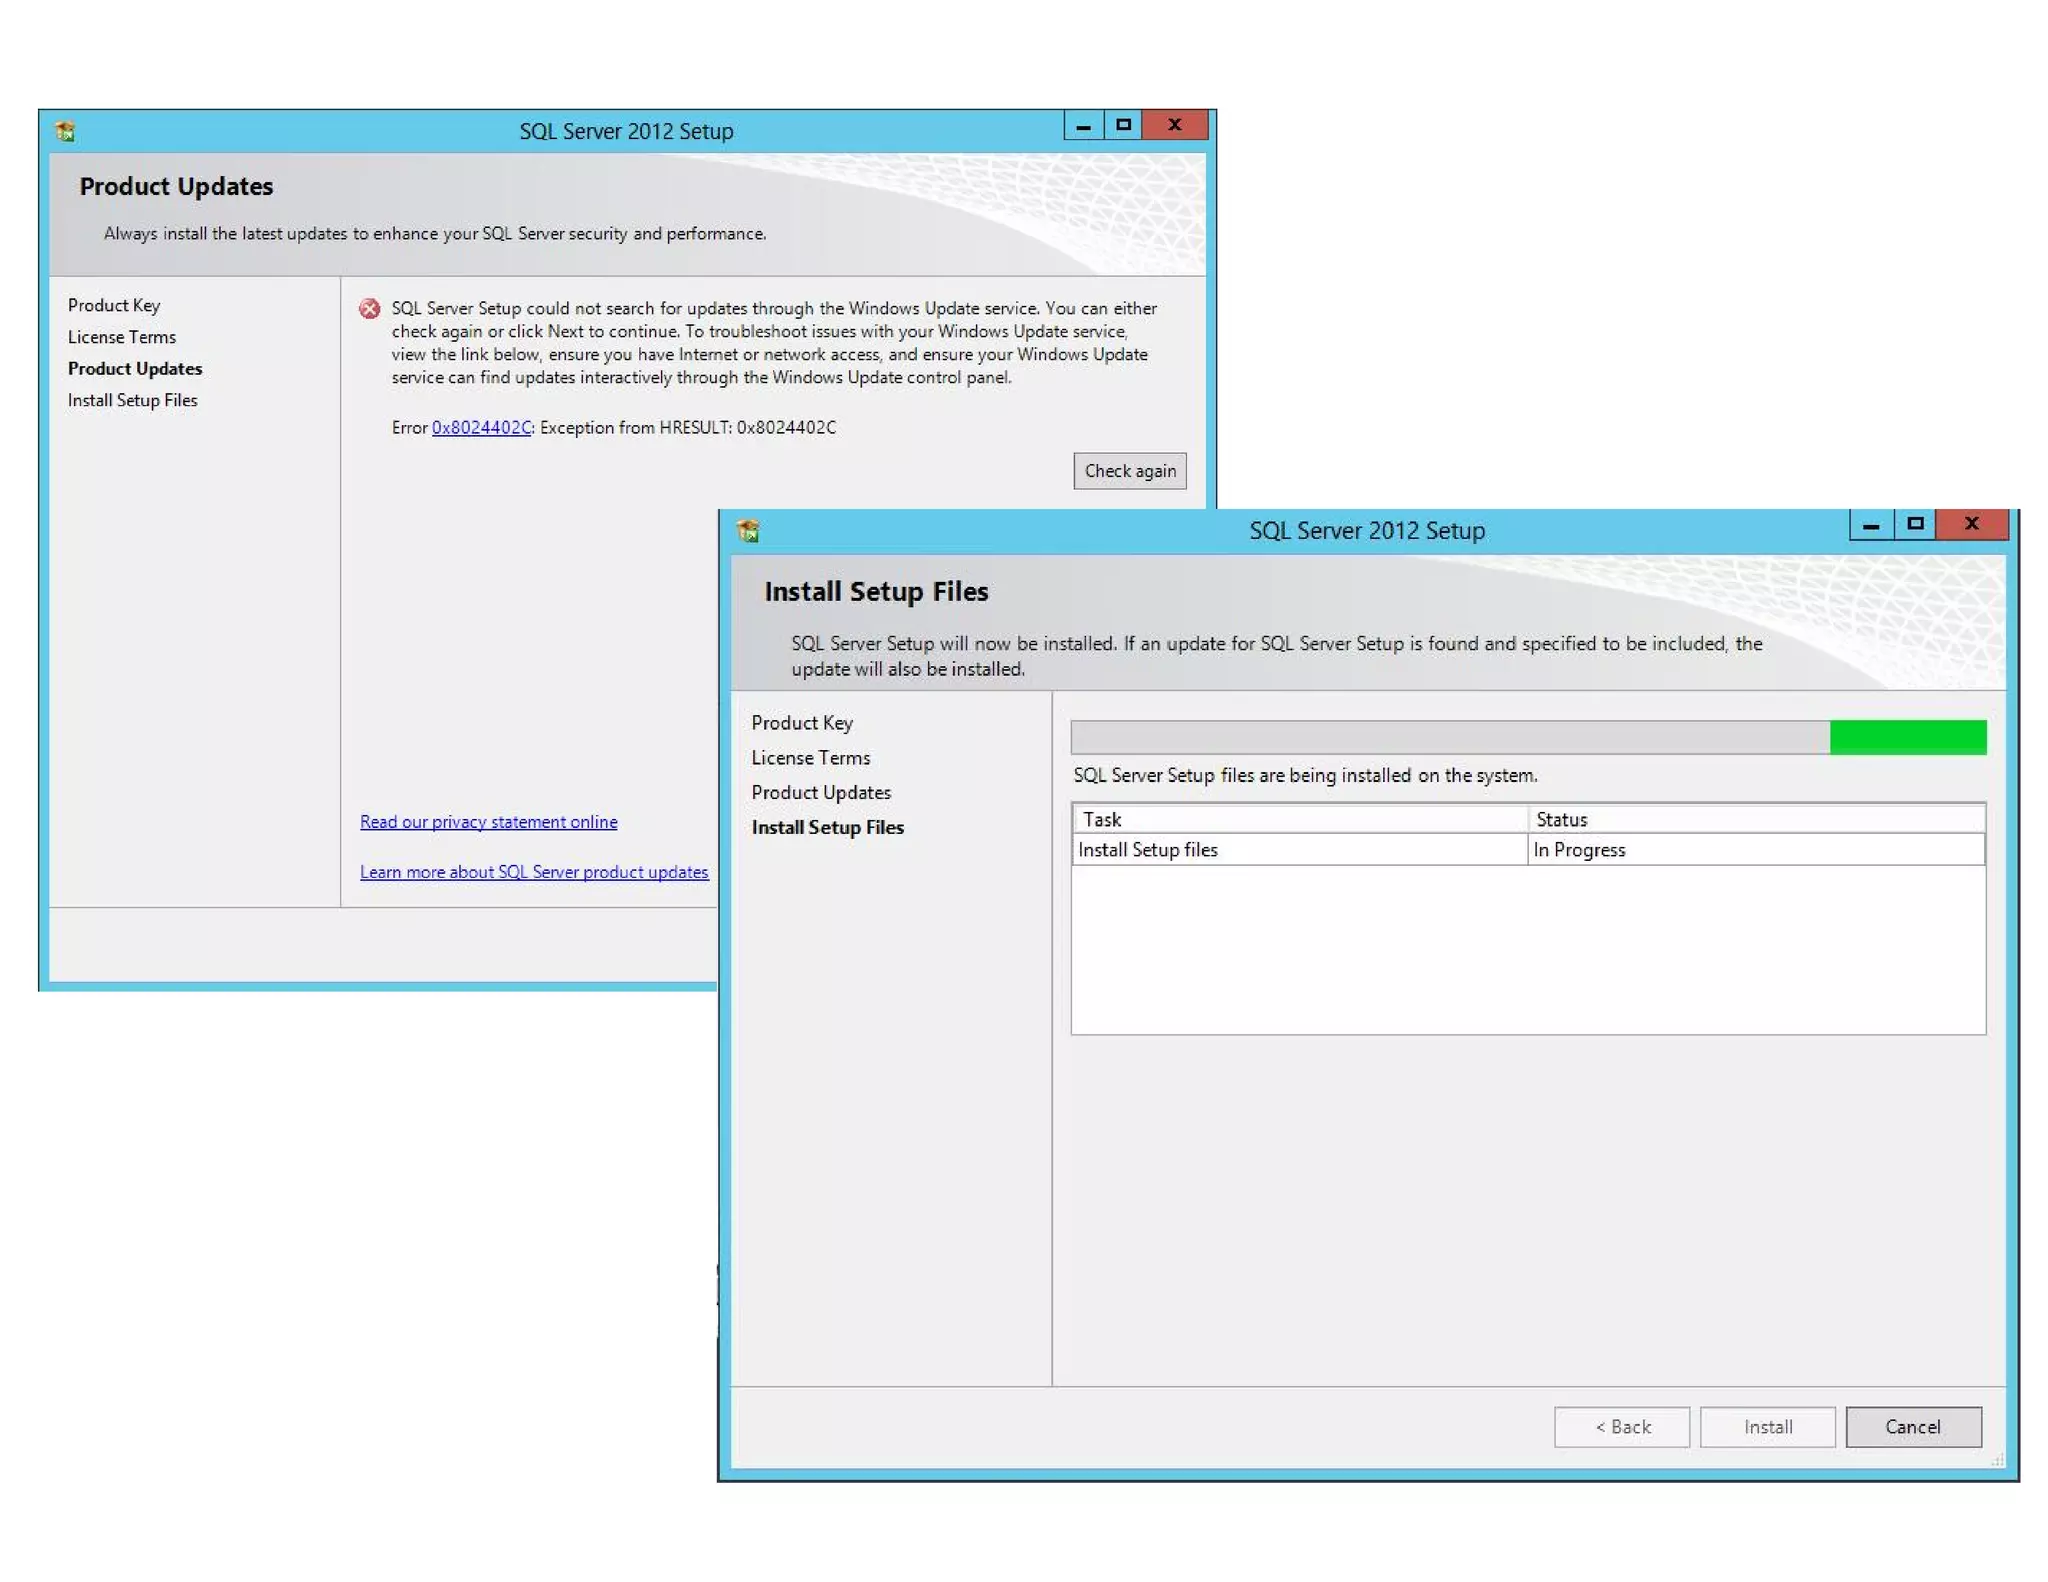Click the Install button
This screenshot has height=1582, width=2048.
pyautogui.click(x=1767, y=1427)
